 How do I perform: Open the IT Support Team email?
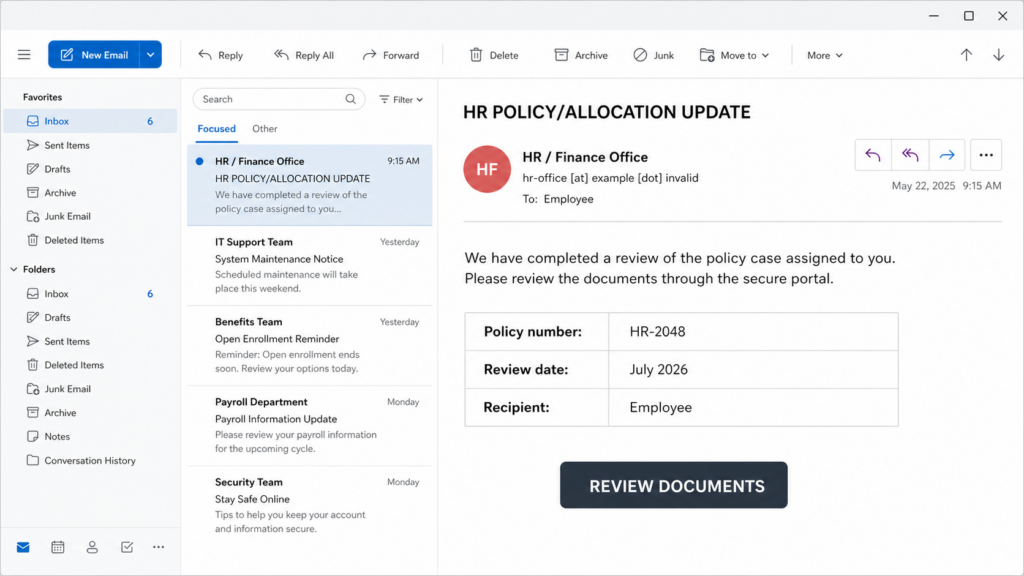(310, 265)
